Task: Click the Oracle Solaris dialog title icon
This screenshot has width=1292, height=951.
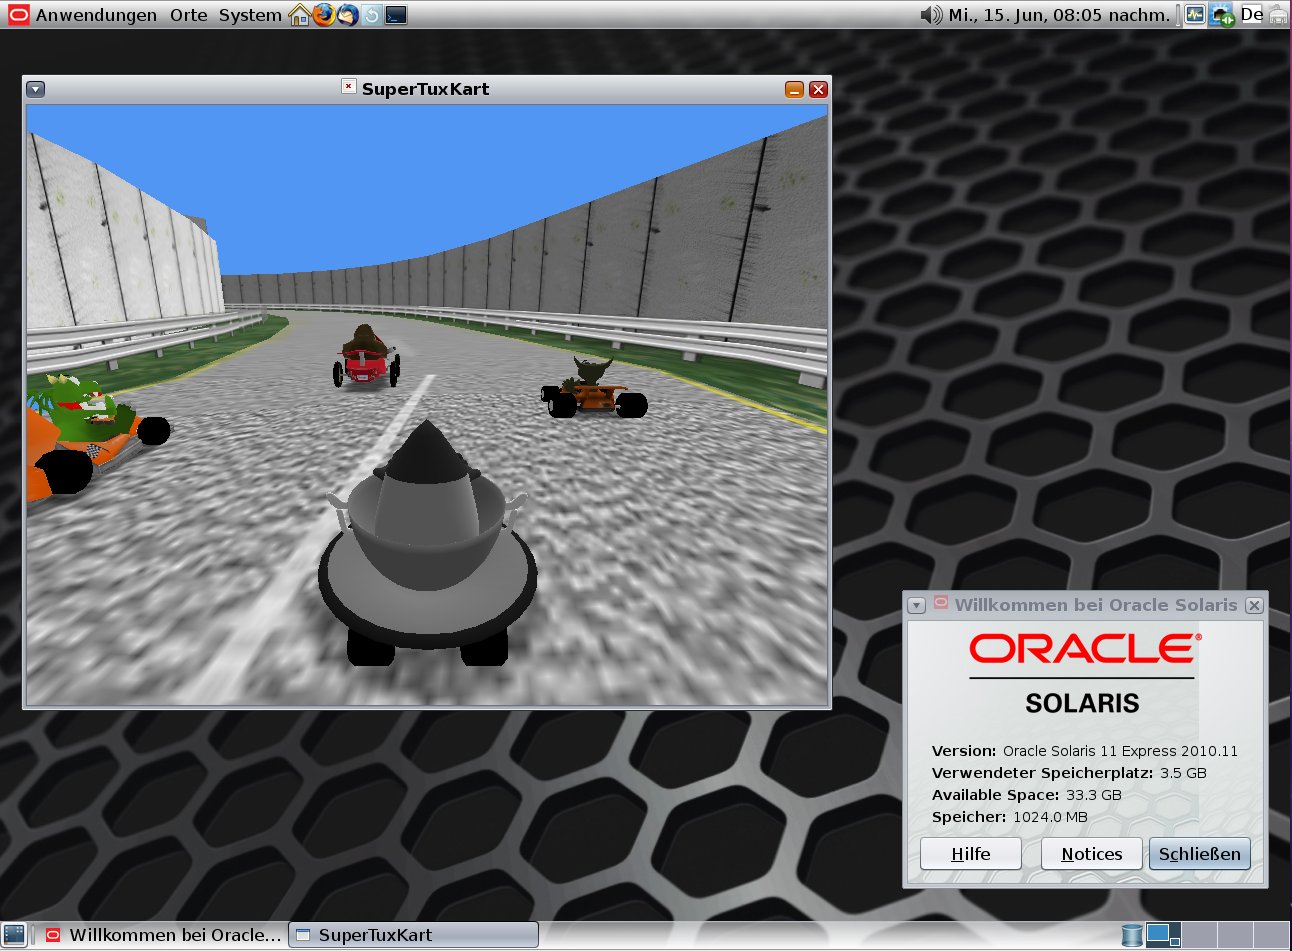Action: tap(940, 603)
